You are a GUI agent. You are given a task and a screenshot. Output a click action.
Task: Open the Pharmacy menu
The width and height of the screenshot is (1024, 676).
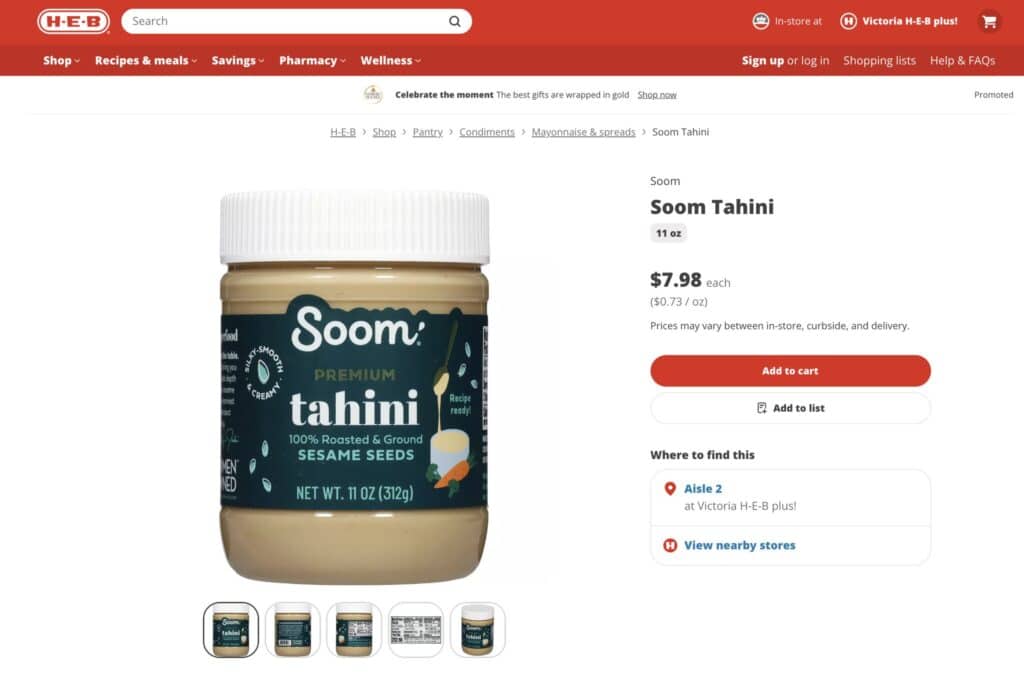312,60
